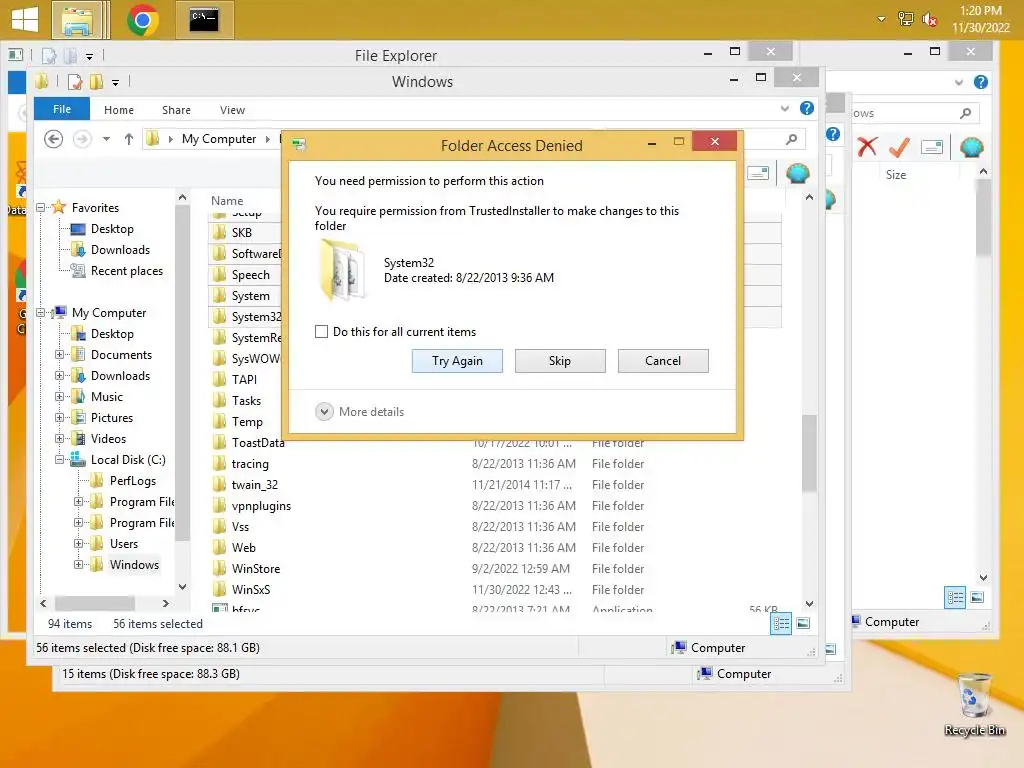
Task: Open File Explorer from the taskbar
Action: 78,20
